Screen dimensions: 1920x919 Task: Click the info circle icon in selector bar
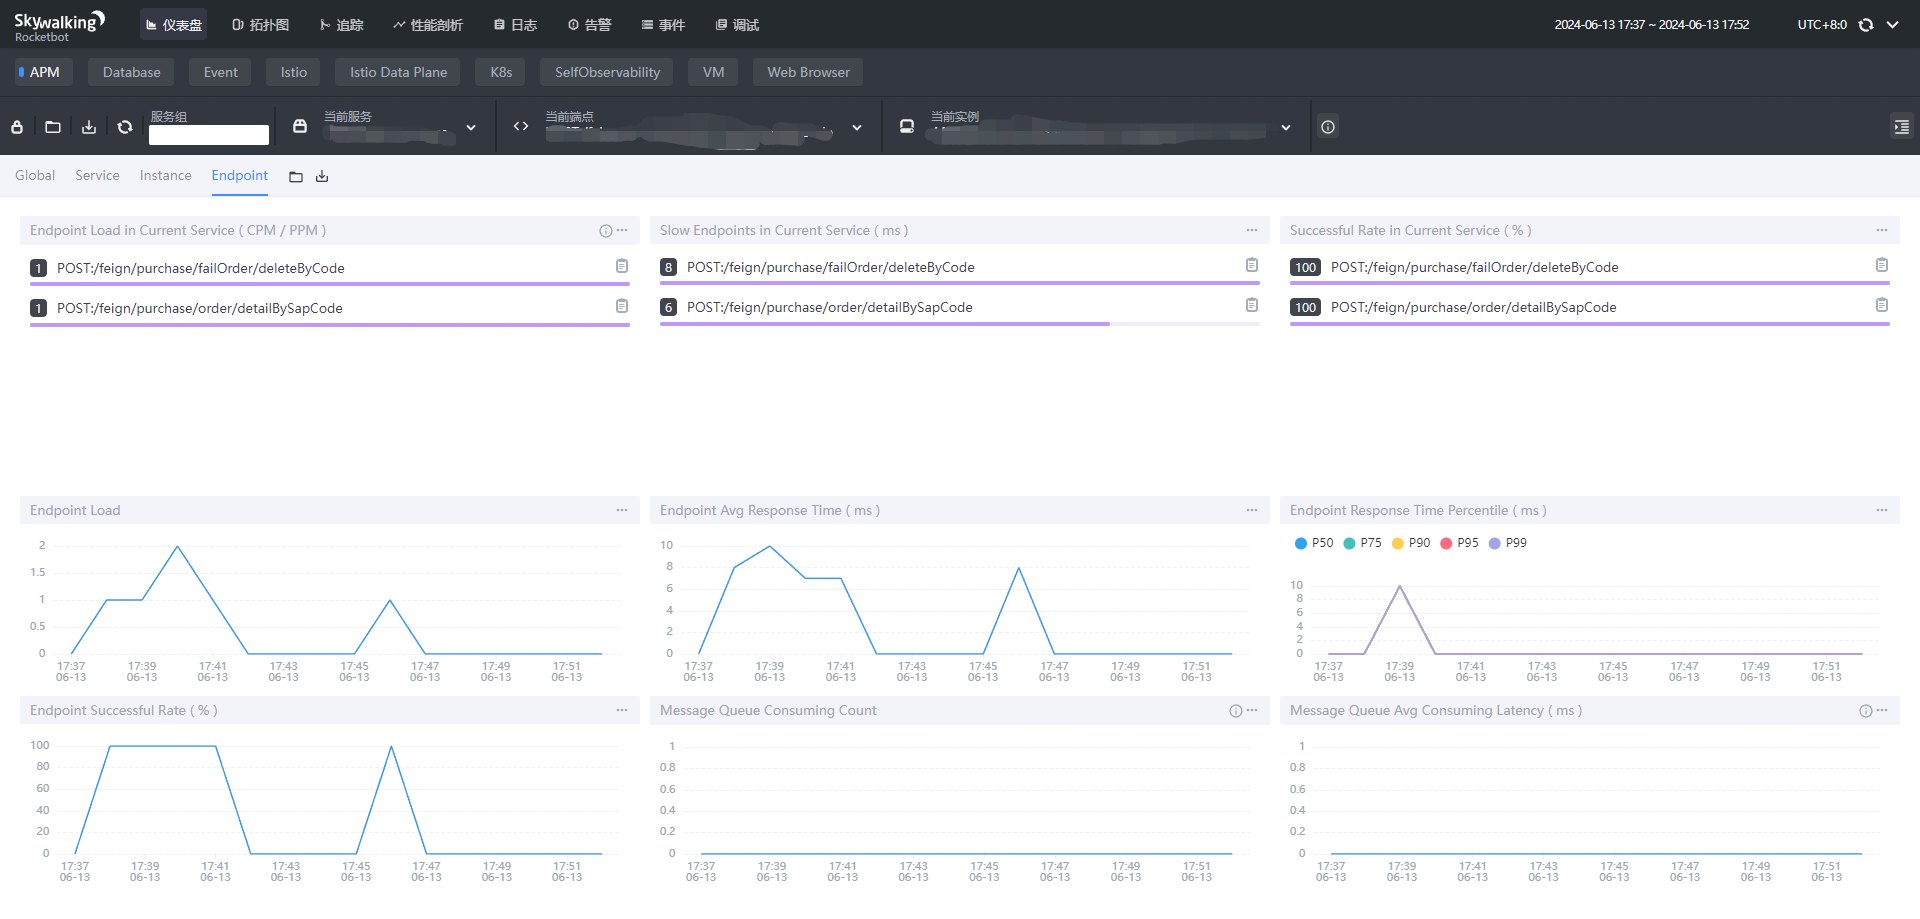[x=1328, y=127]
